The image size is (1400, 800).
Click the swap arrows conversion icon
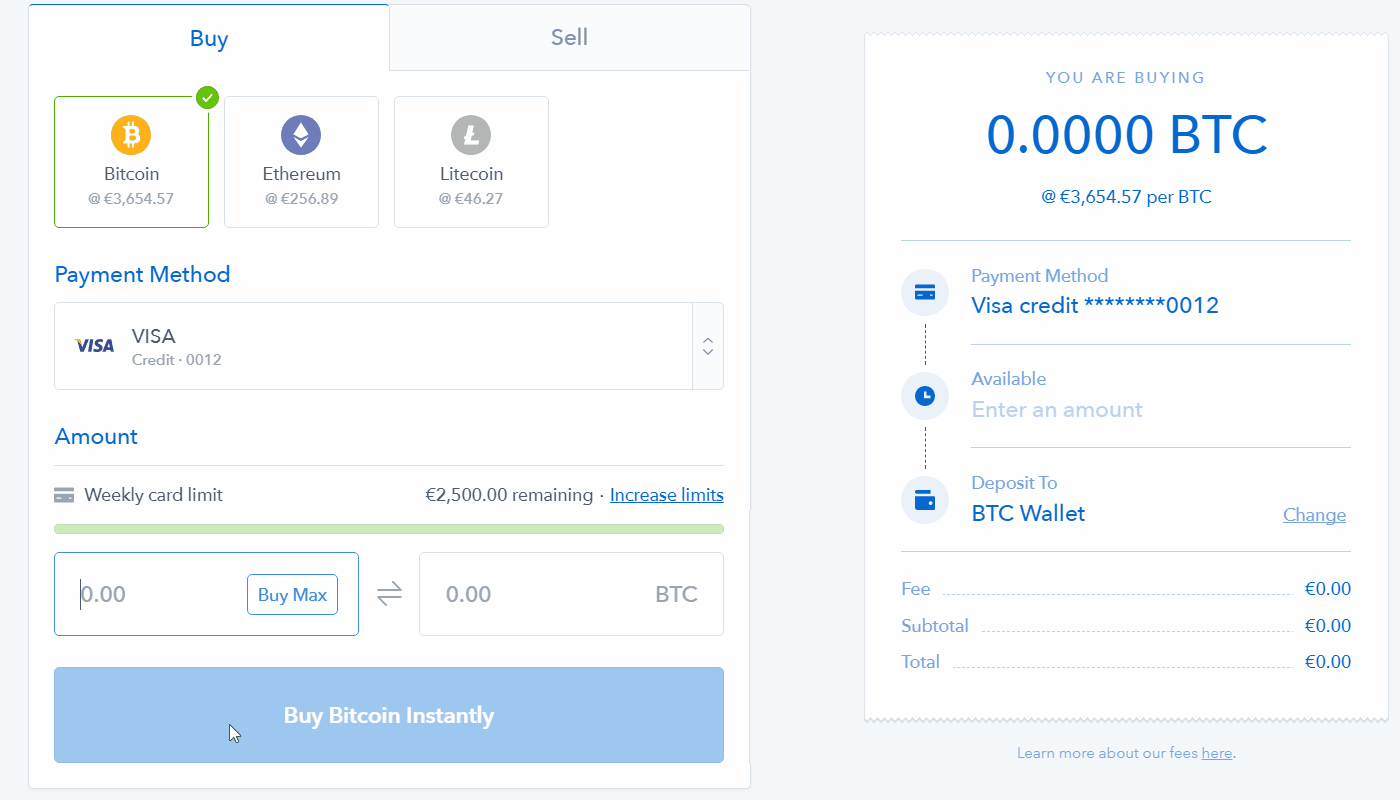pyautogui.click(x=389, y=594)
